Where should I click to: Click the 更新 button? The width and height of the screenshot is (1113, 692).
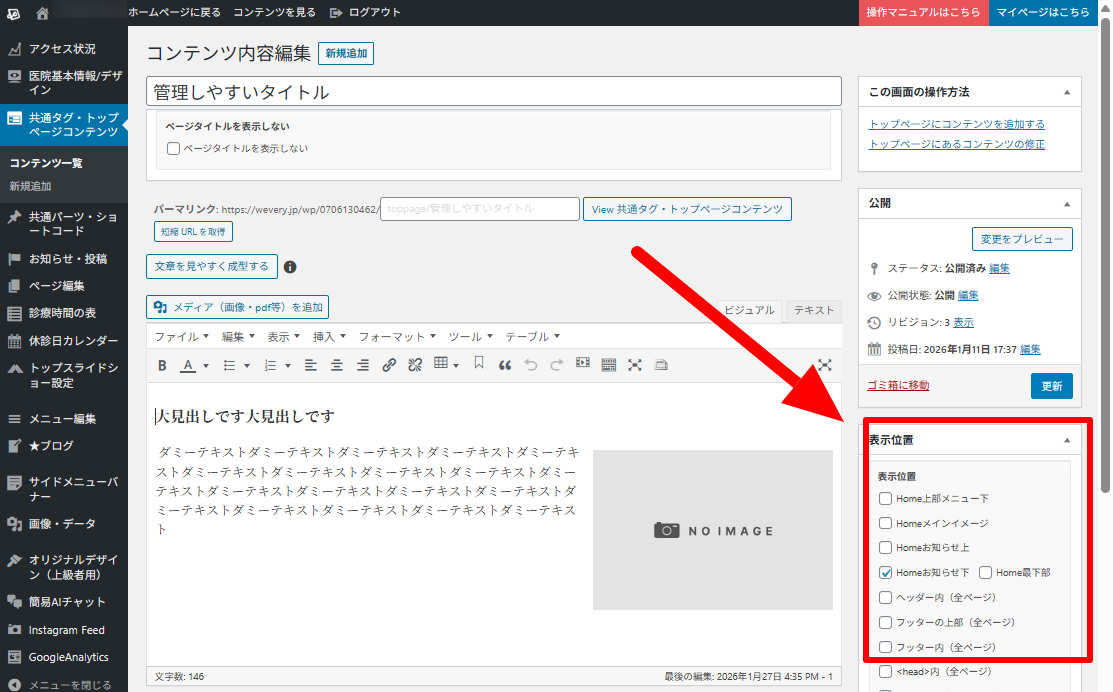coord(1051,386)
